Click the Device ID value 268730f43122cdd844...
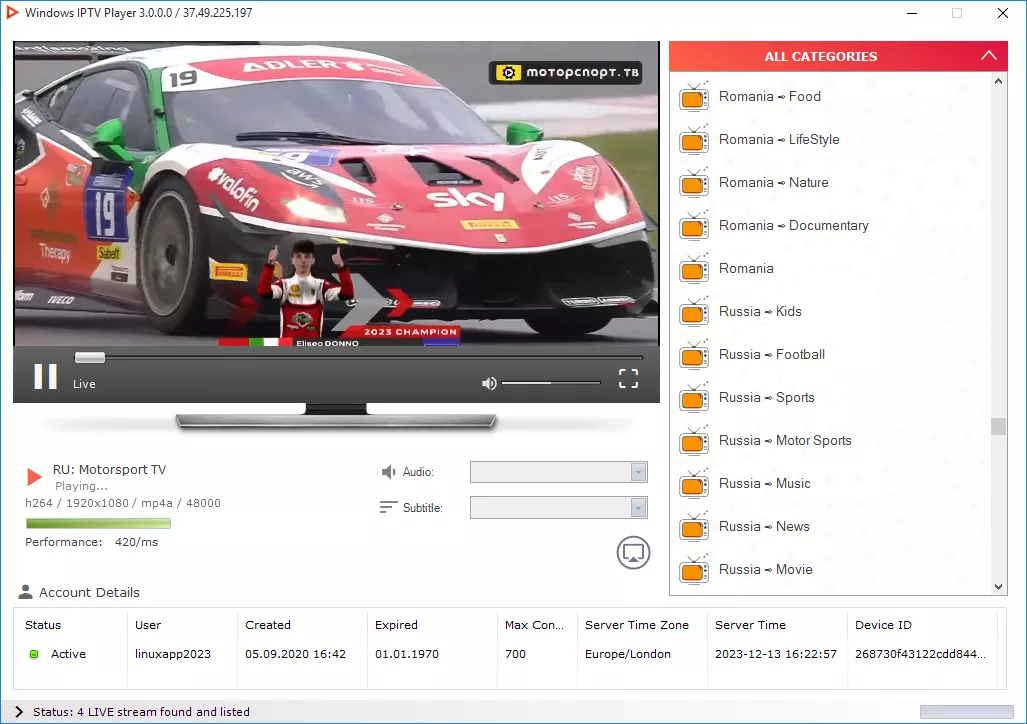Image resolution: width=1027 pixels, height=724 pixels. tap(920, 654)
